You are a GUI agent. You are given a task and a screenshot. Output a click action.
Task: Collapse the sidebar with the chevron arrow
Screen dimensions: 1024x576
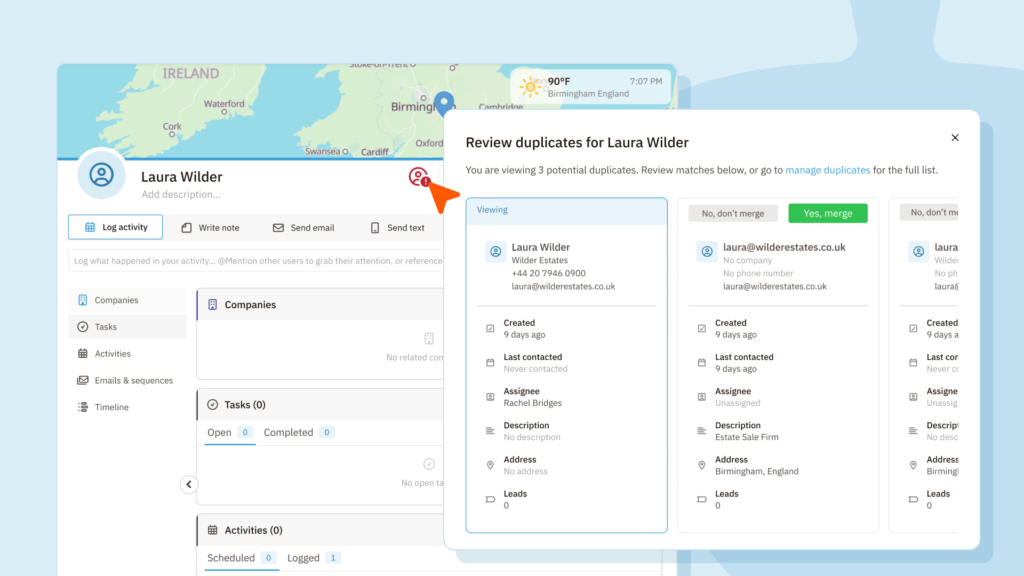click(x=189, y=485)
